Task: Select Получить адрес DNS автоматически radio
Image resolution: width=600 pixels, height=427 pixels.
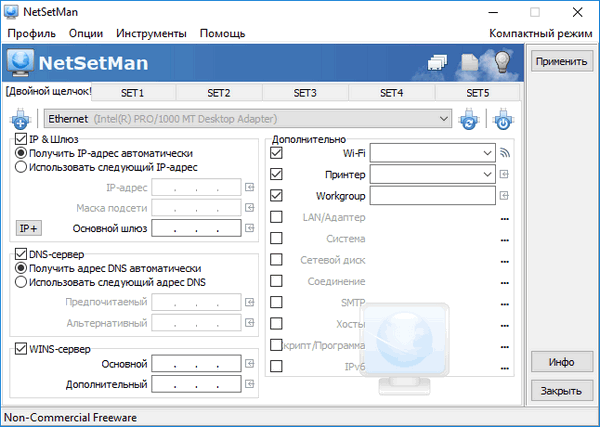Action: point(21,268)
